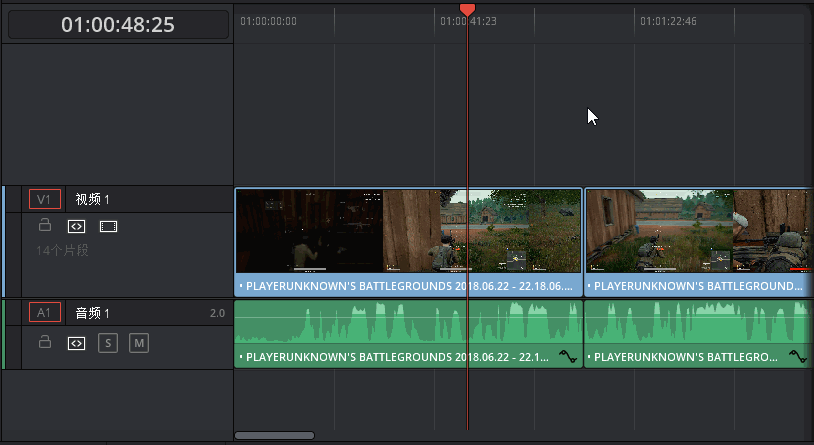Click the curve icon on the second audio clip
The width and height of the screenshot is (814, 445).
pos(798,357)
